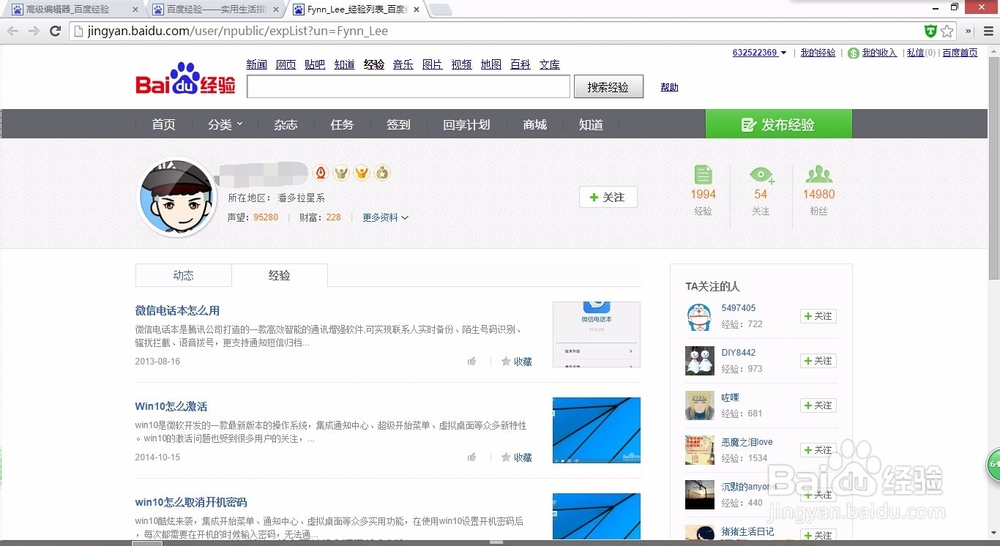The image size is (1000, 546).
Task: Open the article 微信电话本怎么用
Action: tap(177, 311)
